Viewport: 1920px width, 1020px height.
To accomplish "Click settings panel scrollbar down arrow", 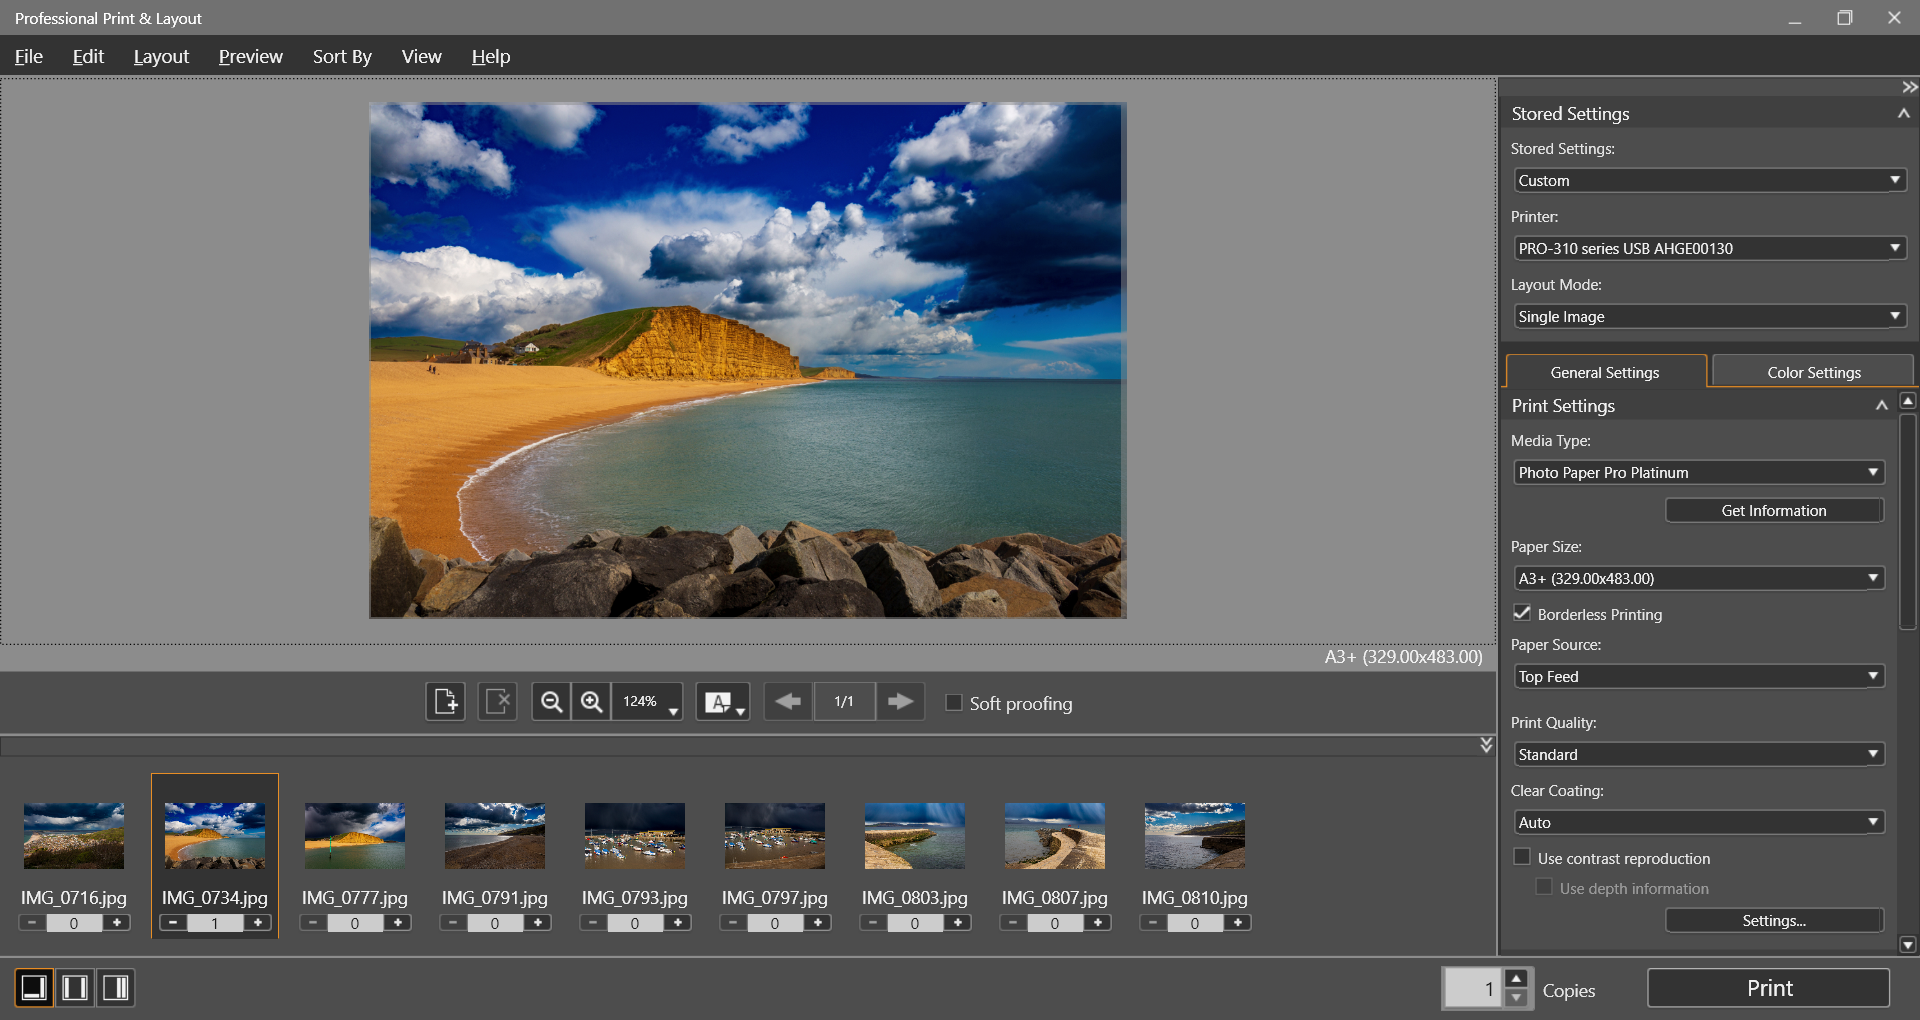I will tap(1908, 944).
